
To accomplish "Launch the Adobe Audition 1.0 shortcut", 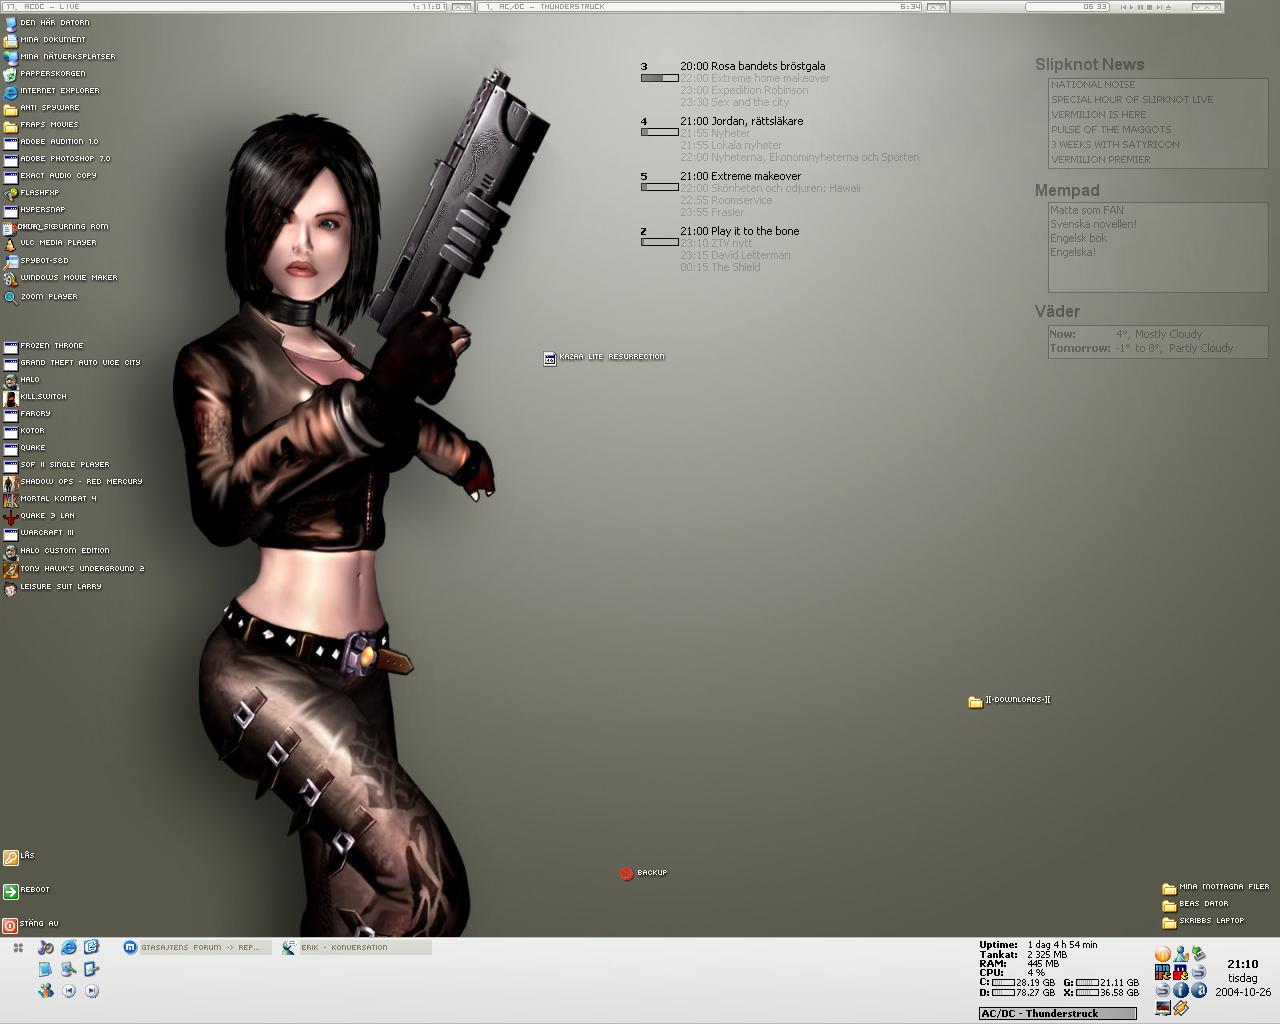I will 51,142.
